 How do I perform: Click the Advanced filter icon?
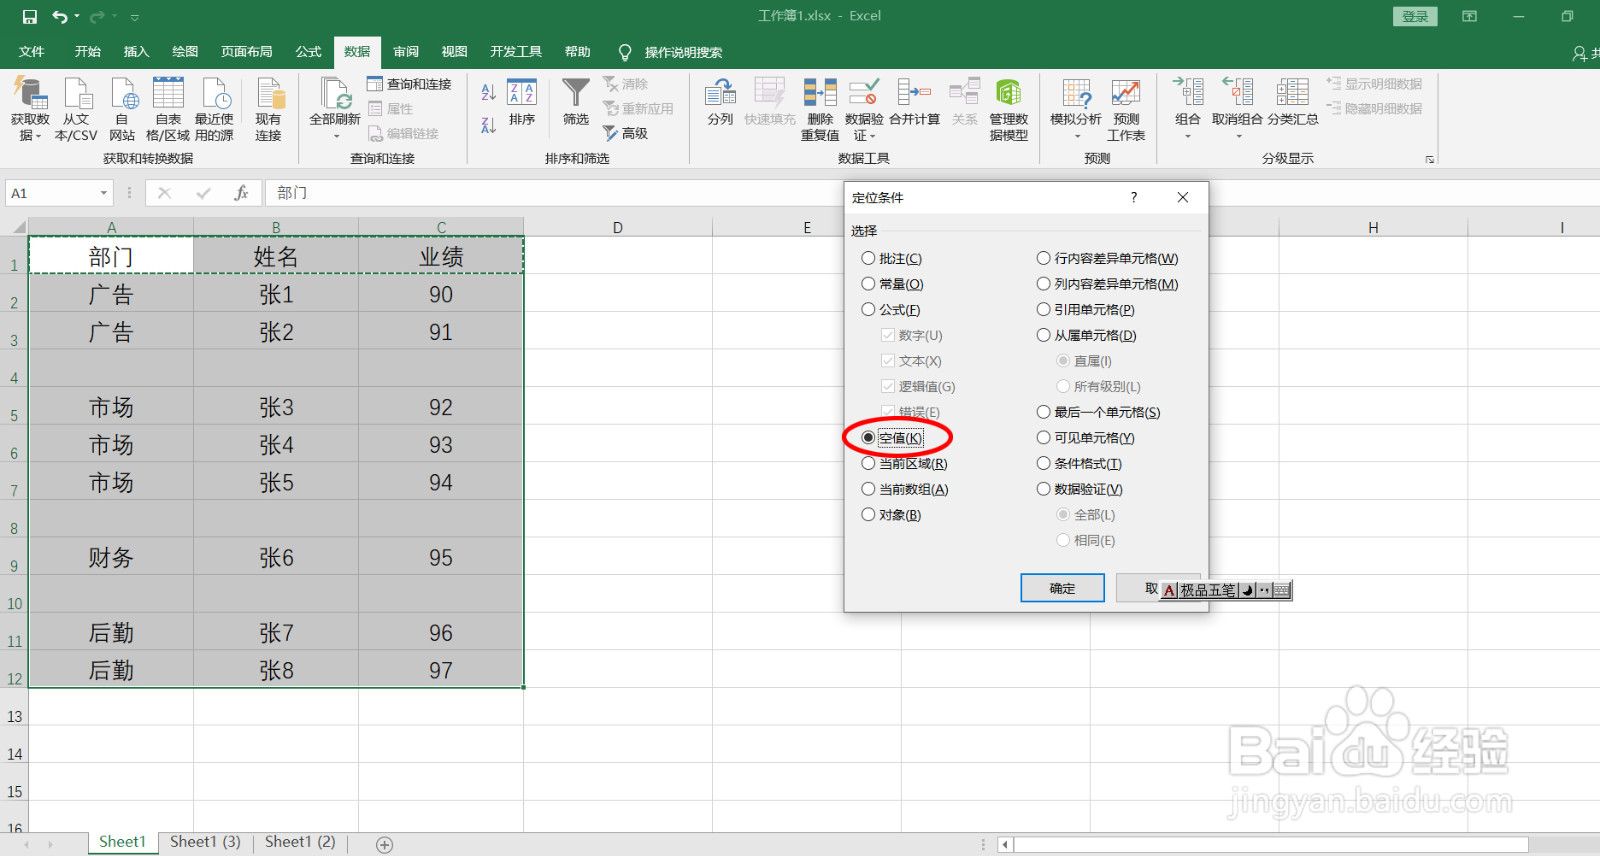[626, 133]
